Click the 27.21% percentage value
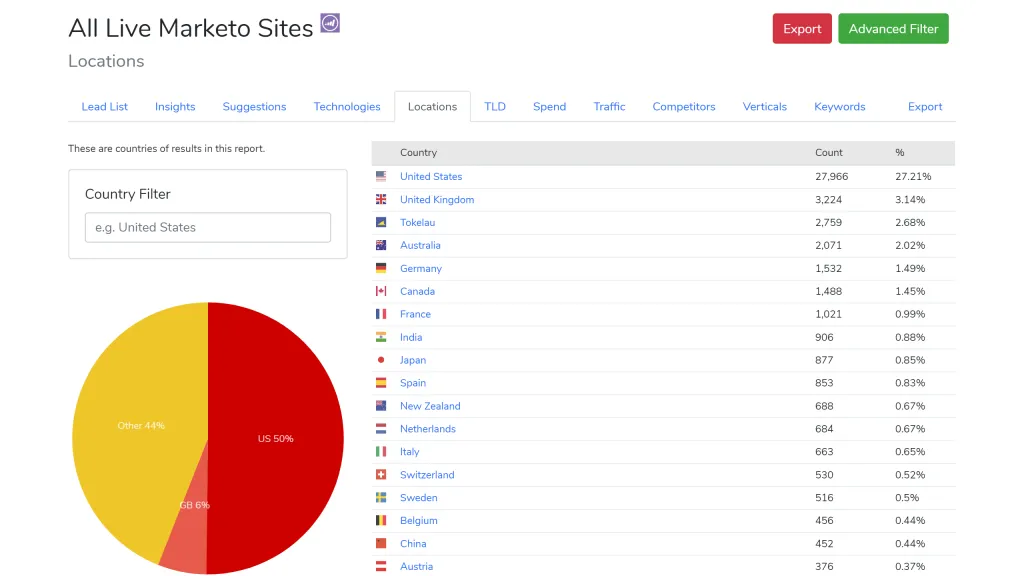The width and height of the screenshot is (1024, 576). point(913,176)
